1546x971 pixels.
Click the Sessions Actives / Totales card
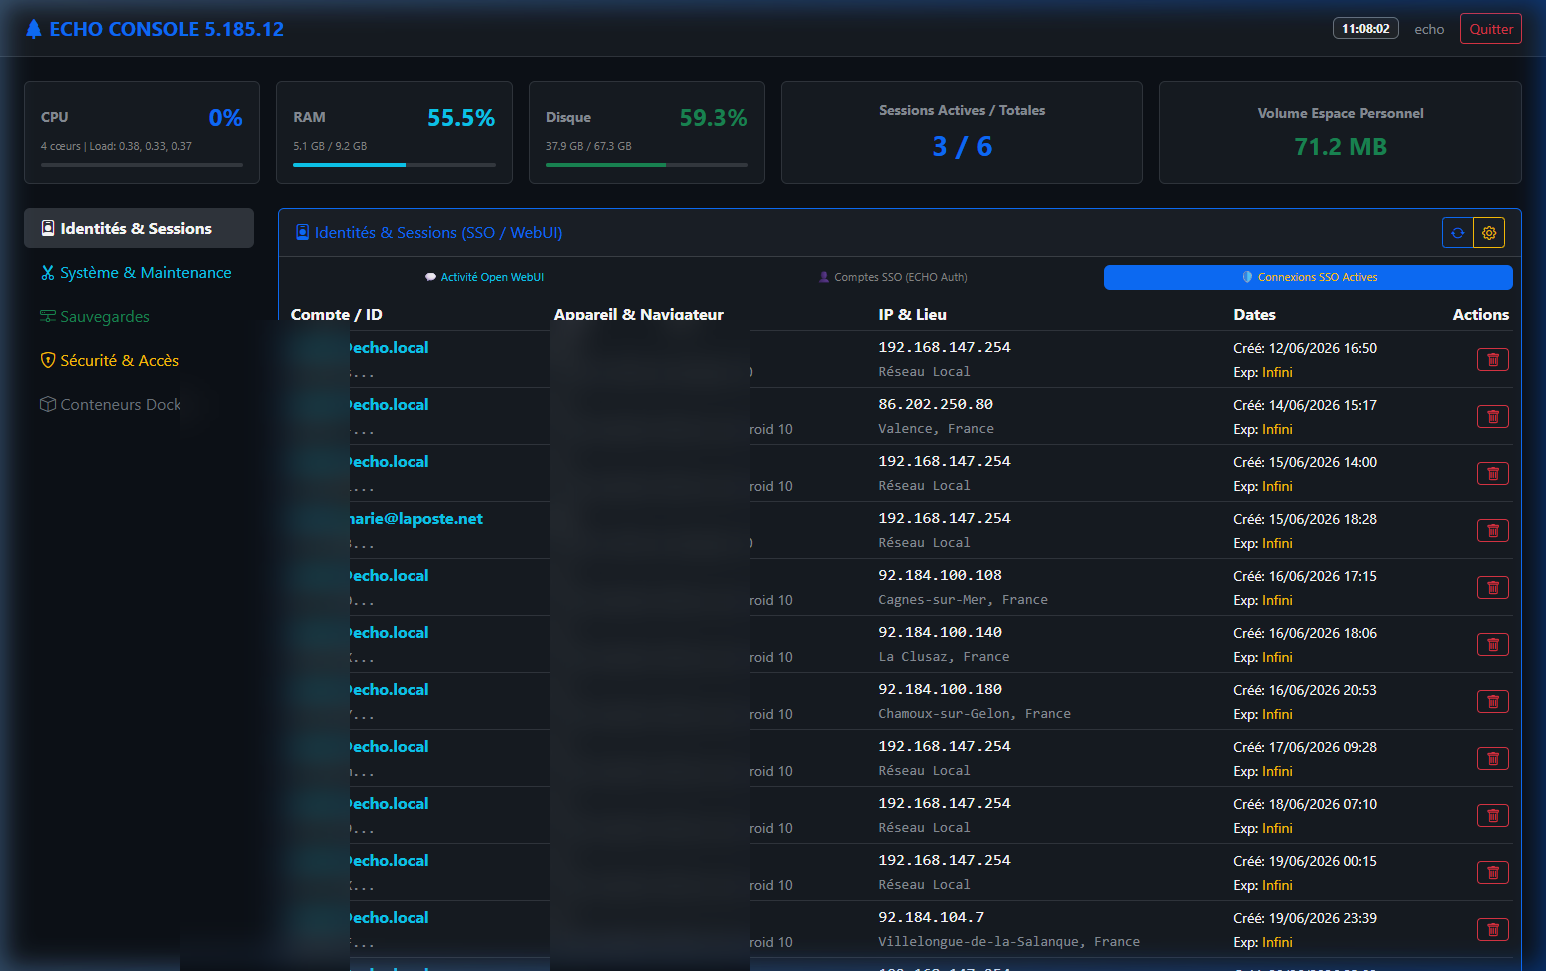(962, 132)
